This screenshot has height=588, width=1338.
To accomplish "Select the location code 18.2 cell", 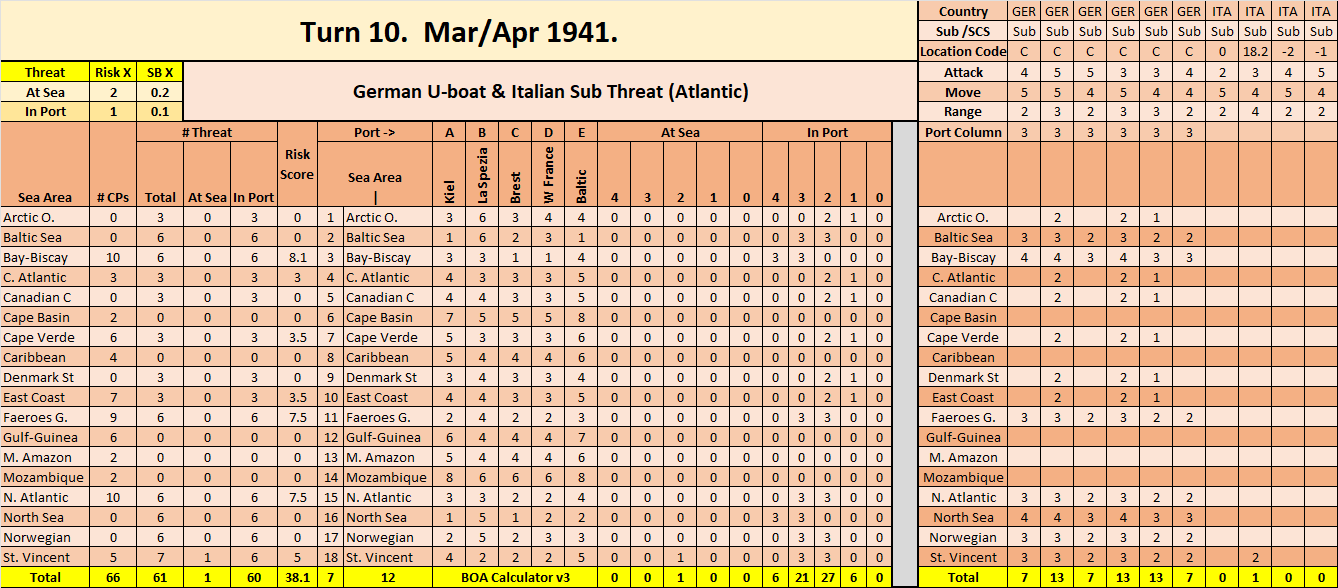I will click(x=1255, y=52).
